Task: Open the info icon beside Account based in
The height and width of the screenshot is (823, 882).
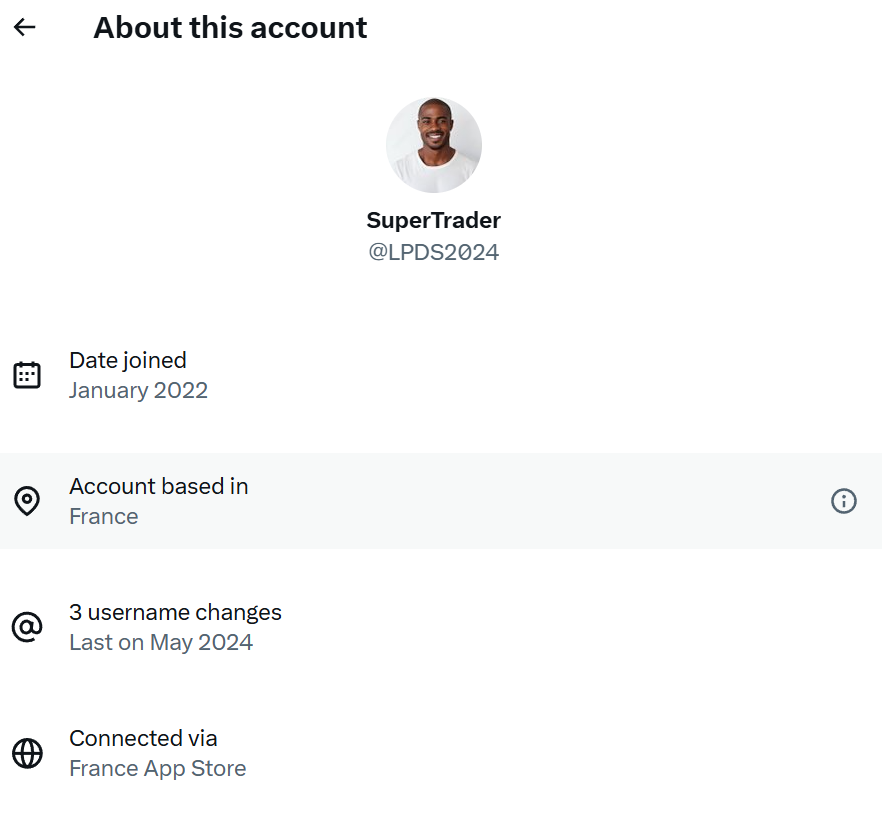Action: tap(844, 501)
